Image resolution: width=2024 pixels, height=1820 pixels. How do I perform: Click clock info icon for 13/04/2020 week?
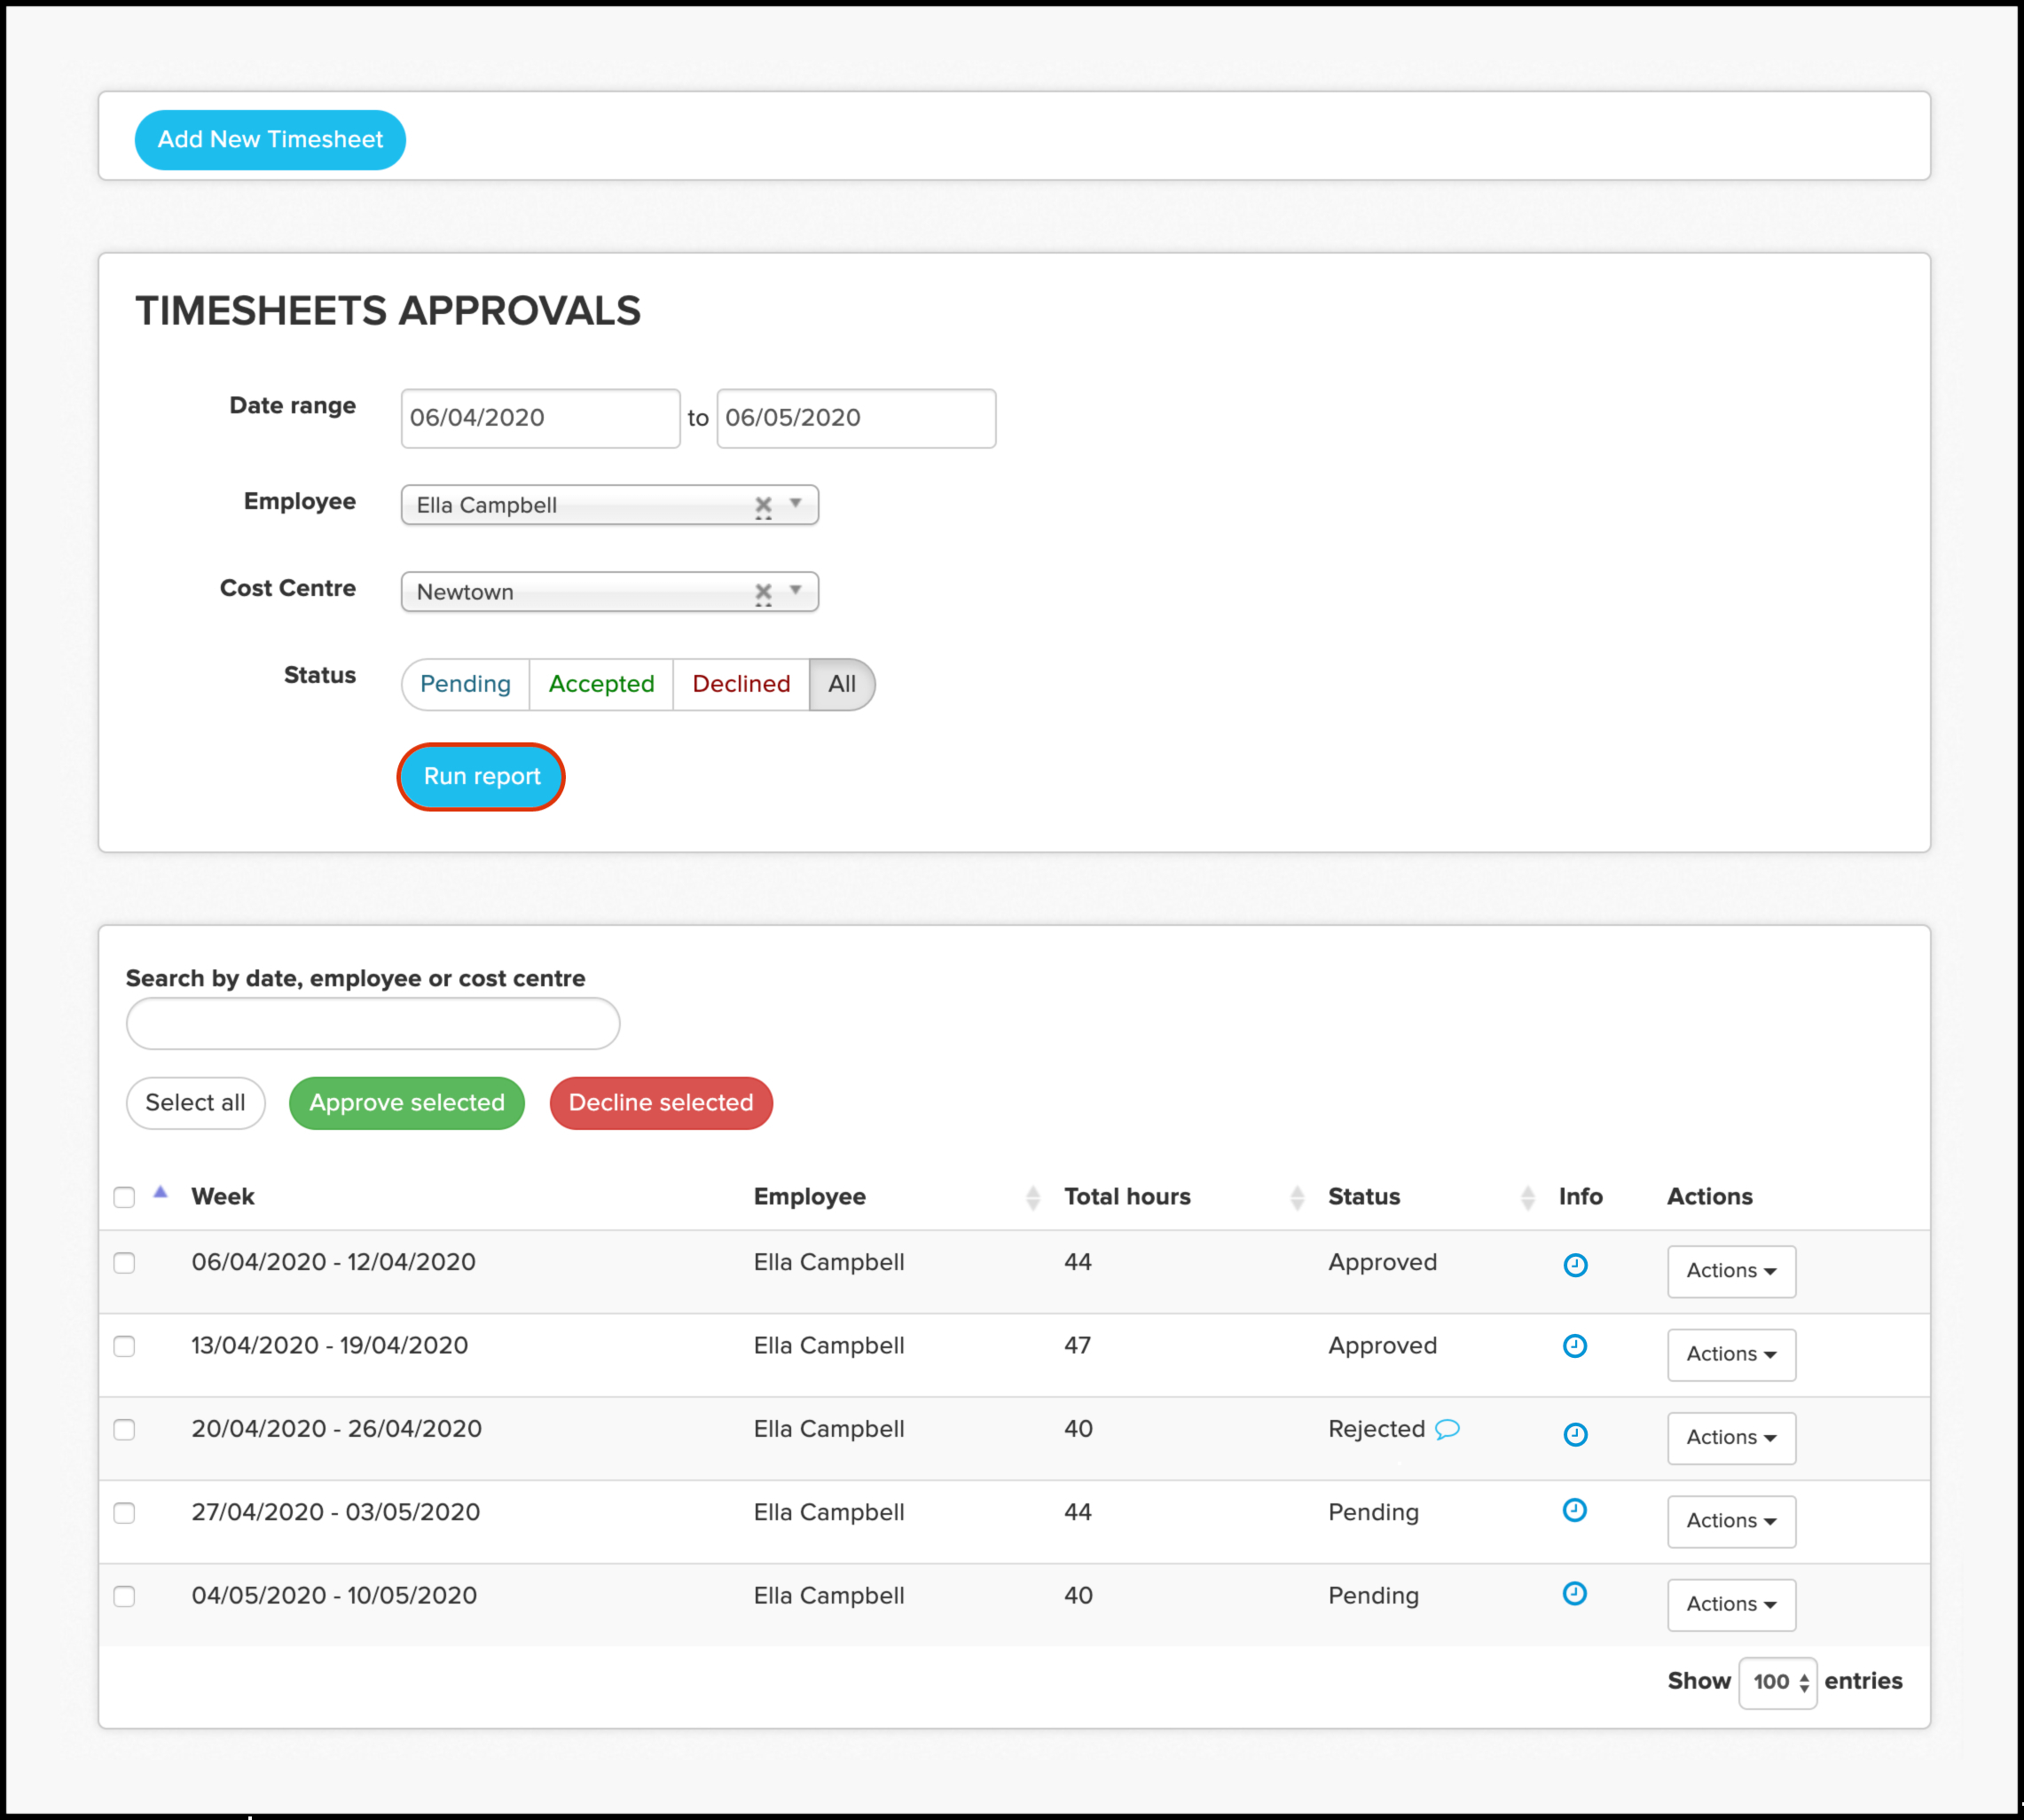pyautogui.click(x=1575, y=1346)
